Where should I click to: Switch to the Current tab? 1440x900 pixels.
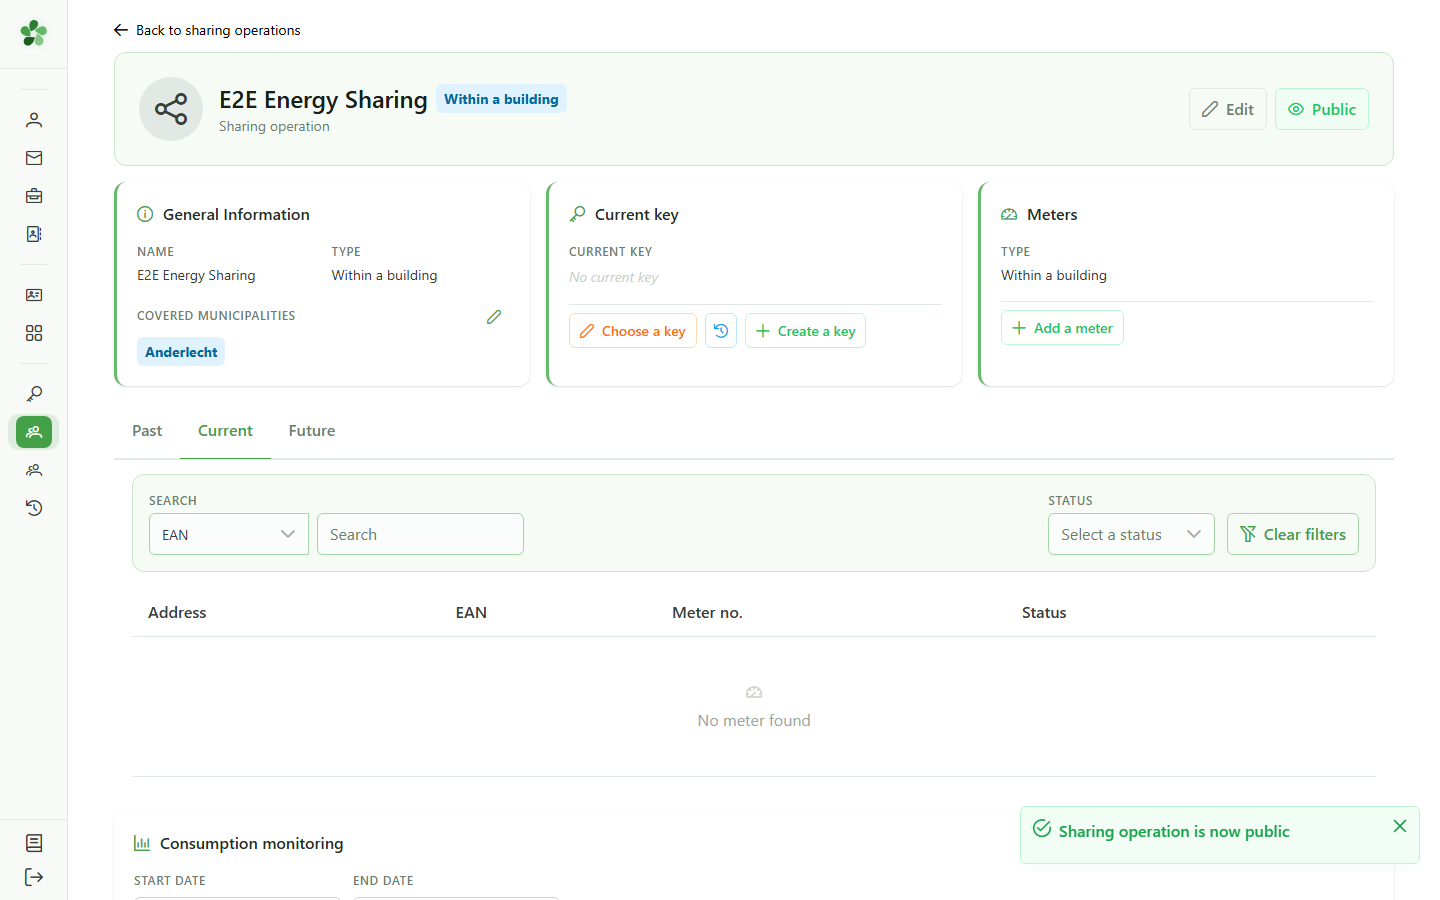click(x=225, y=431)
